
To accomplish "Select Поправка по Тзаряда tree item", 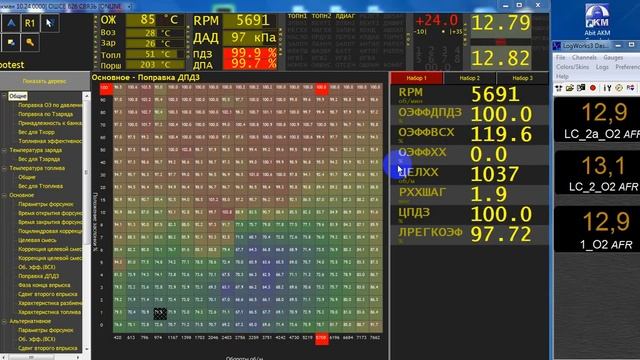I will [x=45, y=114].
